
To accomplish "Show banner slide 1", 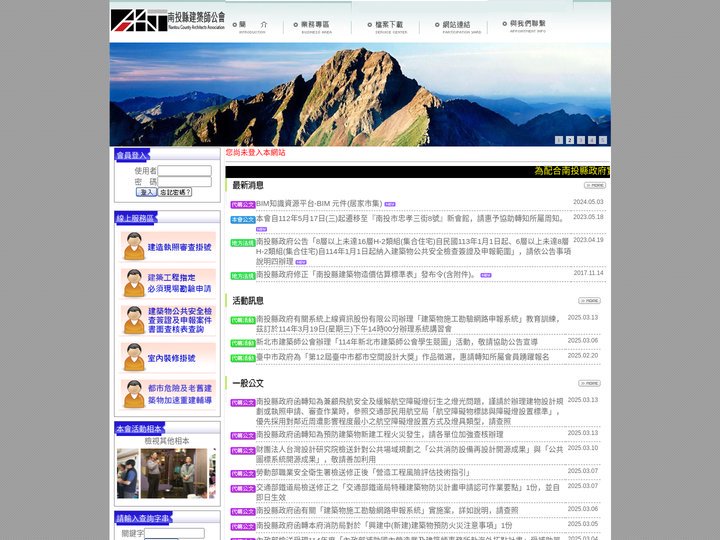I will click(559, 140).
